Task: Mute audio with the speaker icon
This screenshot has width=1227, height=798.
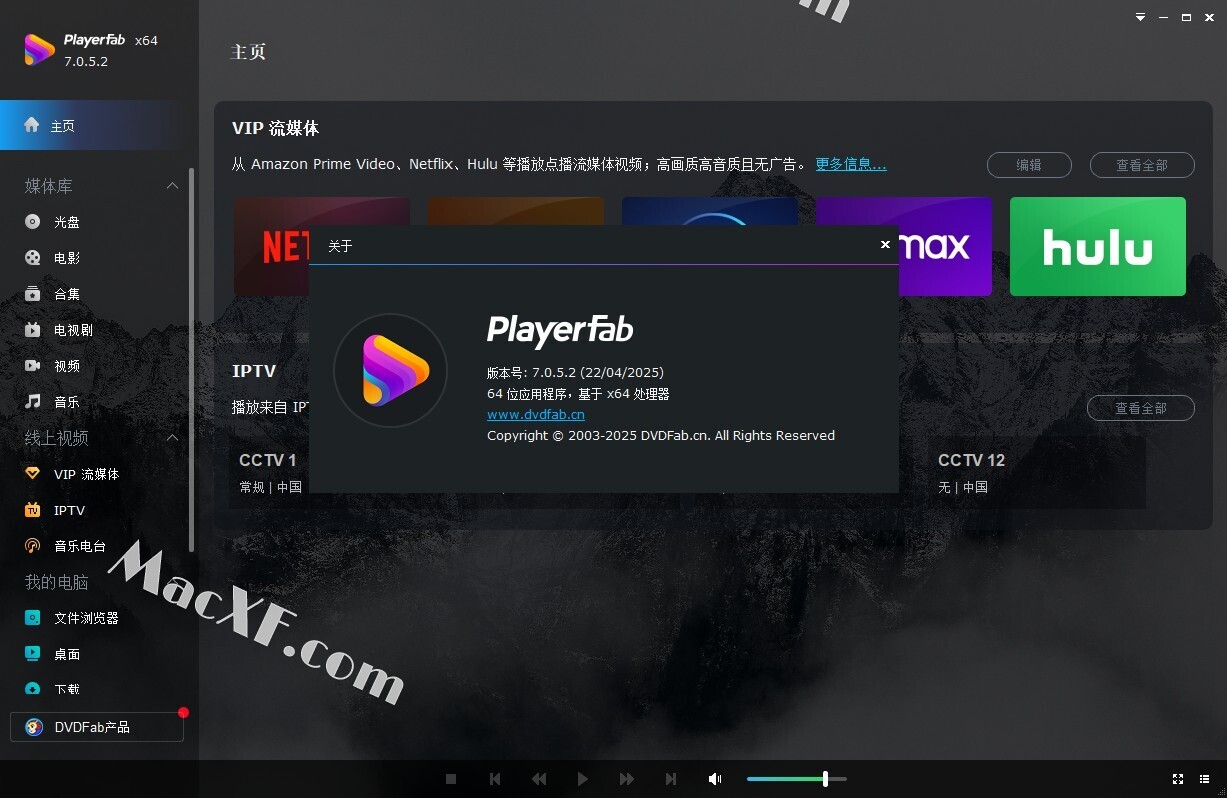Action: point(715,779)
